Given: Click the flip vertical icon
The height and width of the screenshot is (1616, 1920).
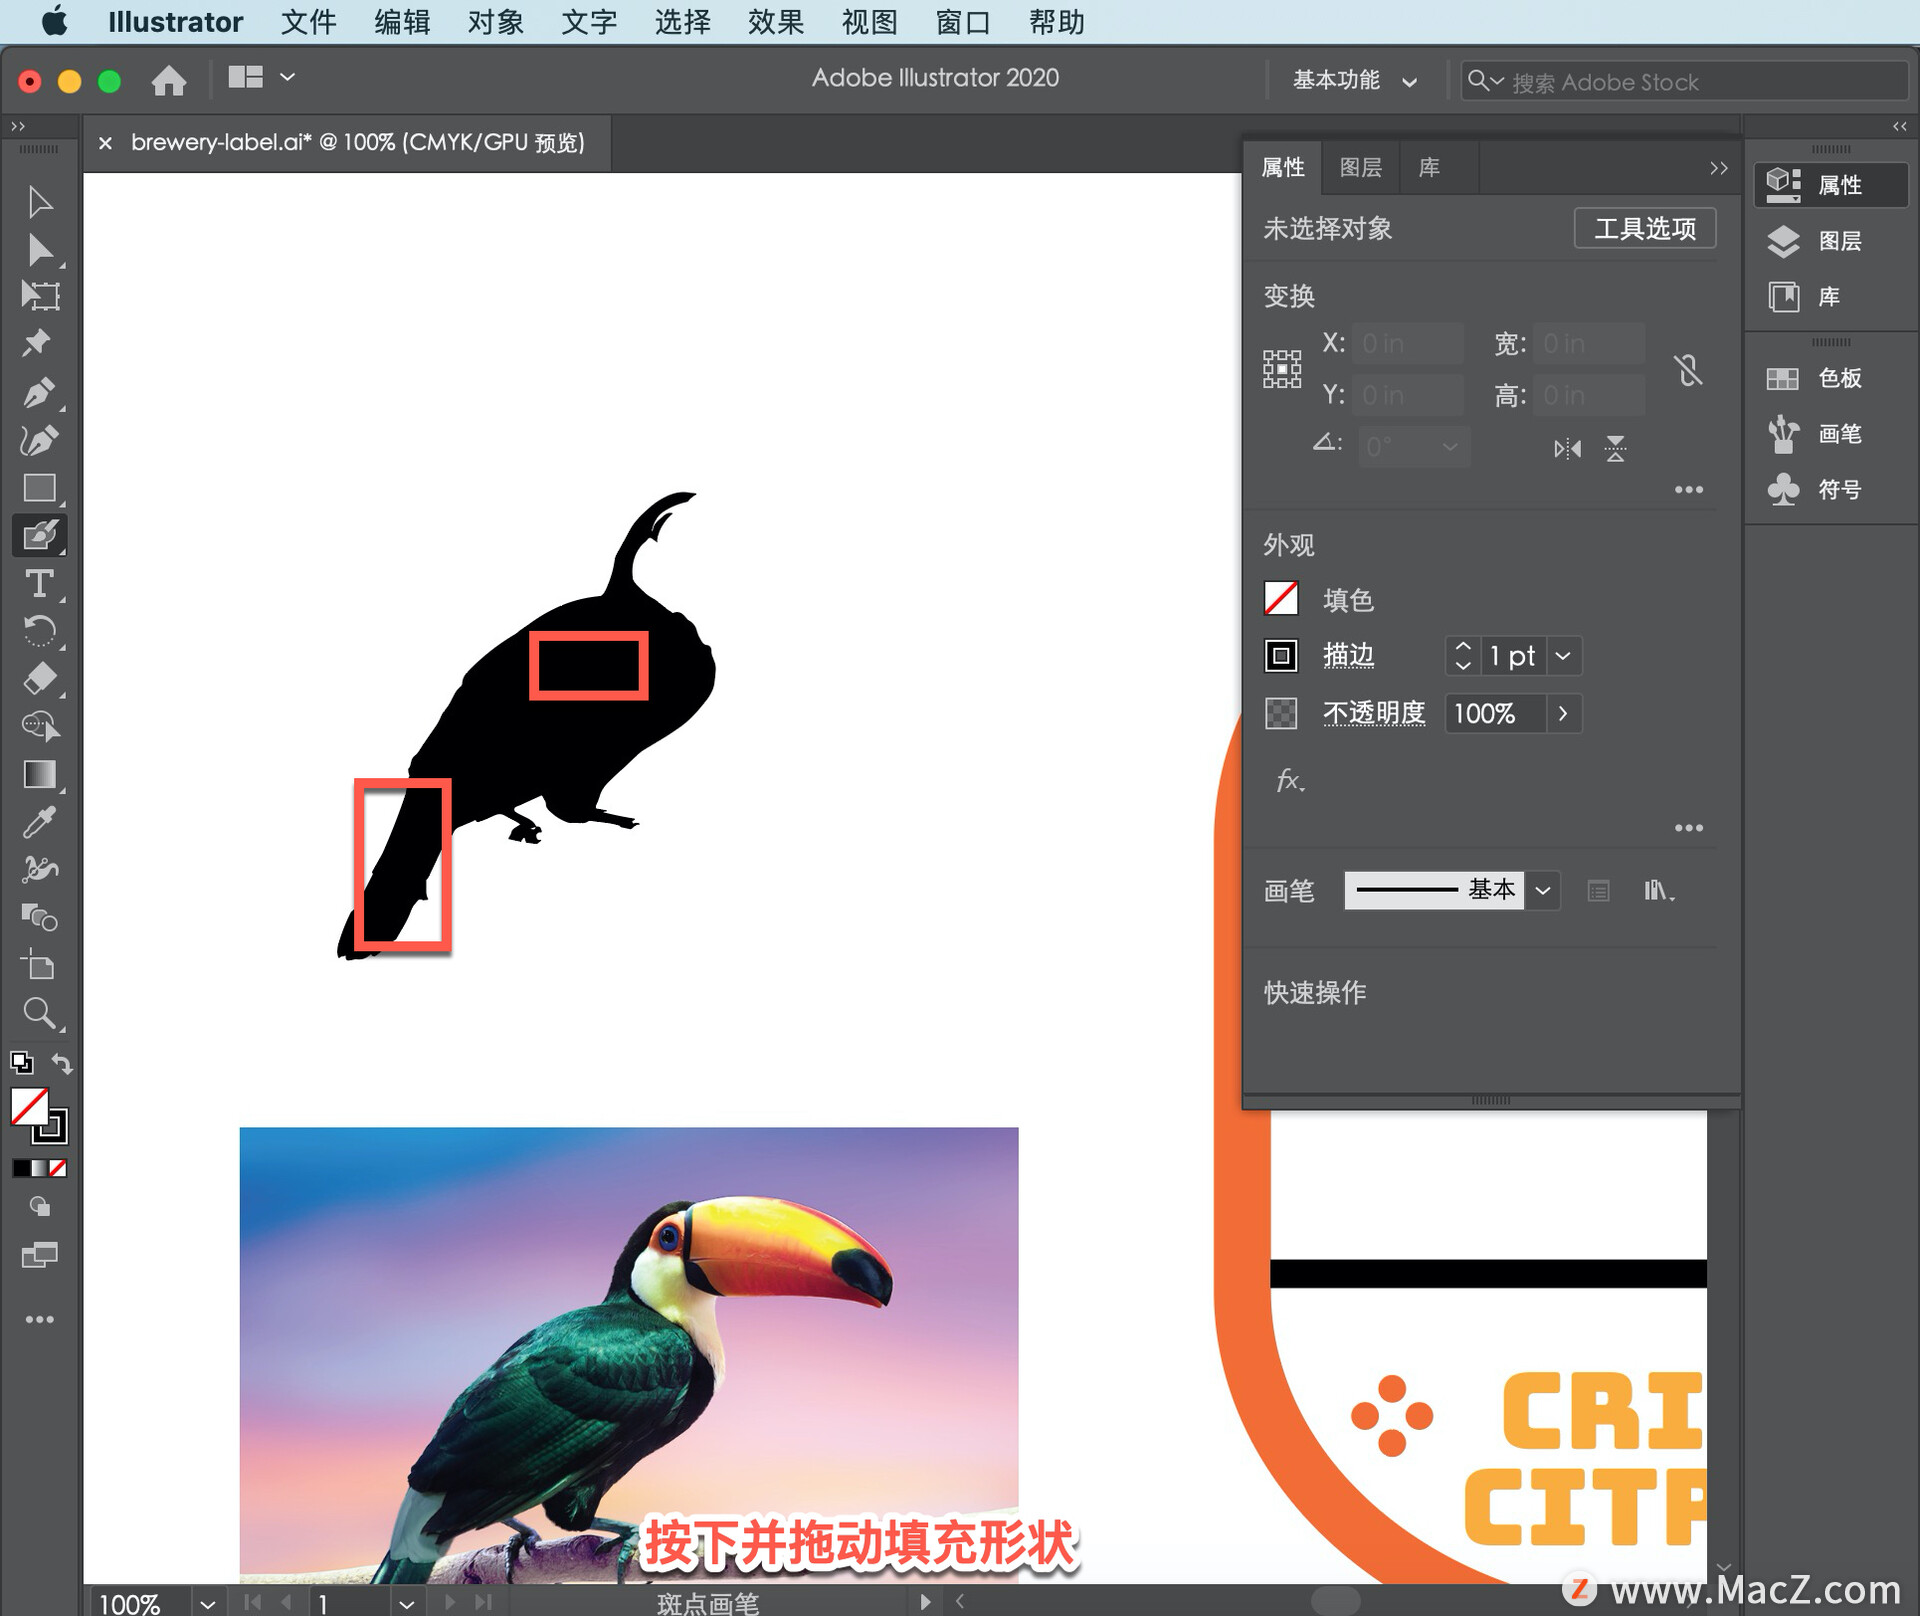Looking at the screenshot, I should tap(1615, 448).
